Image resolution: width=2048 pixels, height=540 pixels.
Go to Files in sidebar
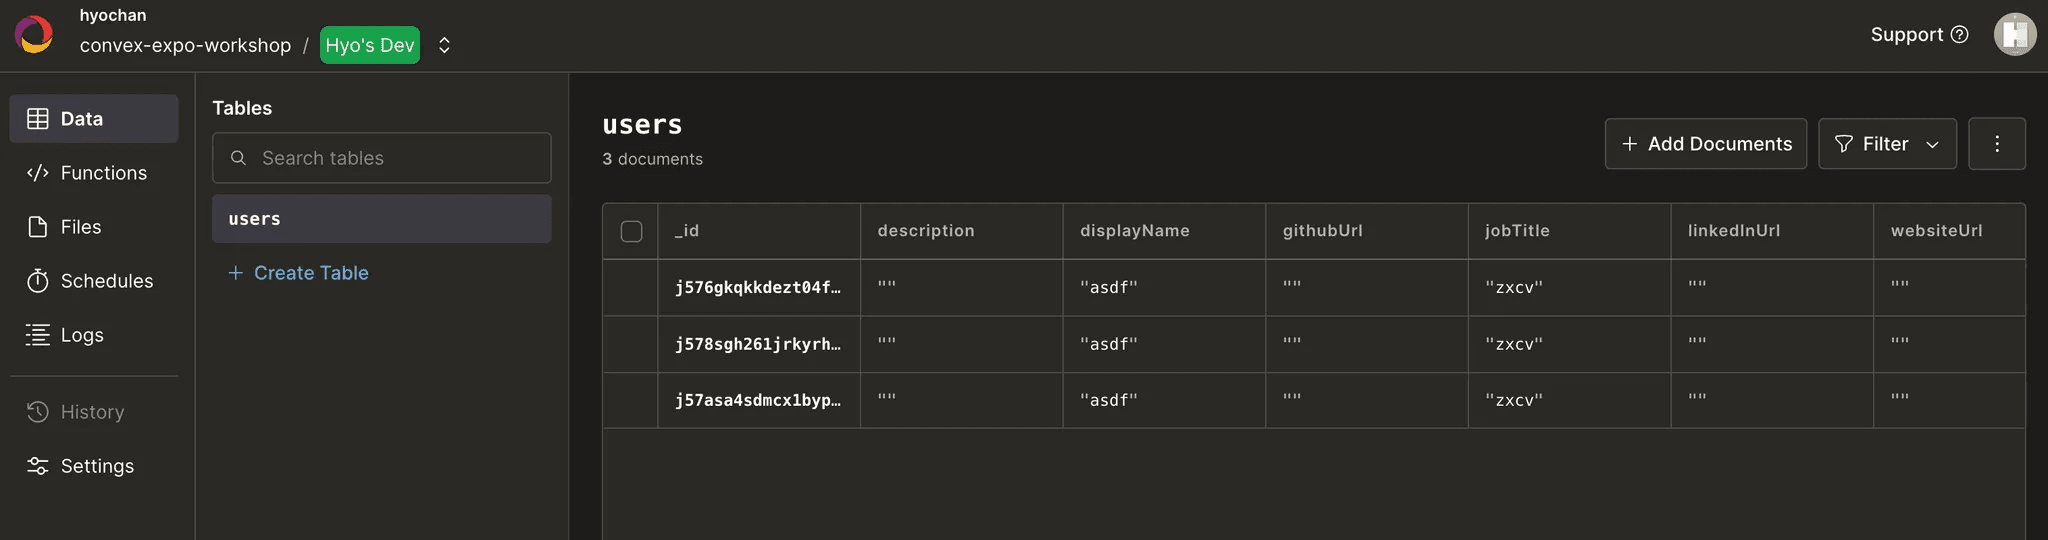80,227
